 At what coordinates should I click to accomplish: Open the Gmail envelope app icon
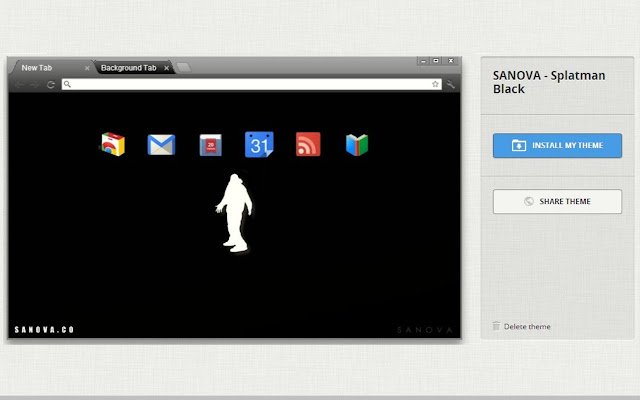[x=161, y=145]
